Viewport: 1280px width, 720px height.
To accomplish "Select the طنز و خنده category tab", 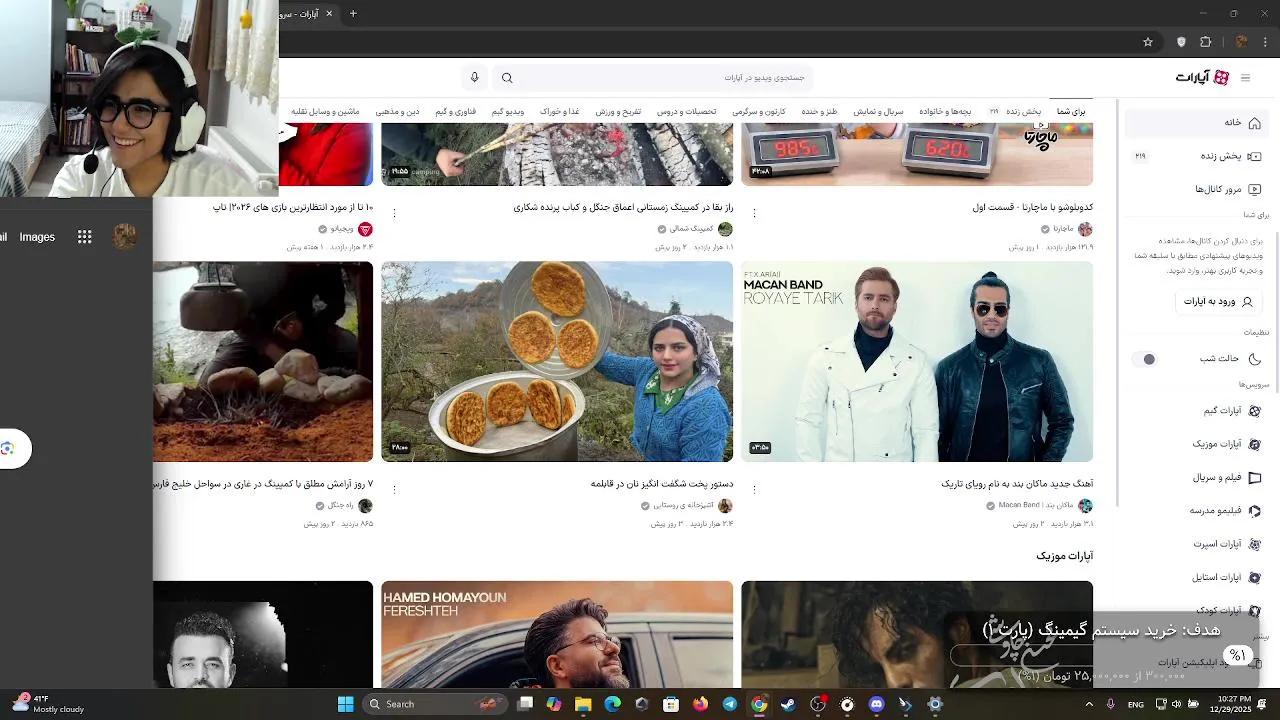I will 819,111.
